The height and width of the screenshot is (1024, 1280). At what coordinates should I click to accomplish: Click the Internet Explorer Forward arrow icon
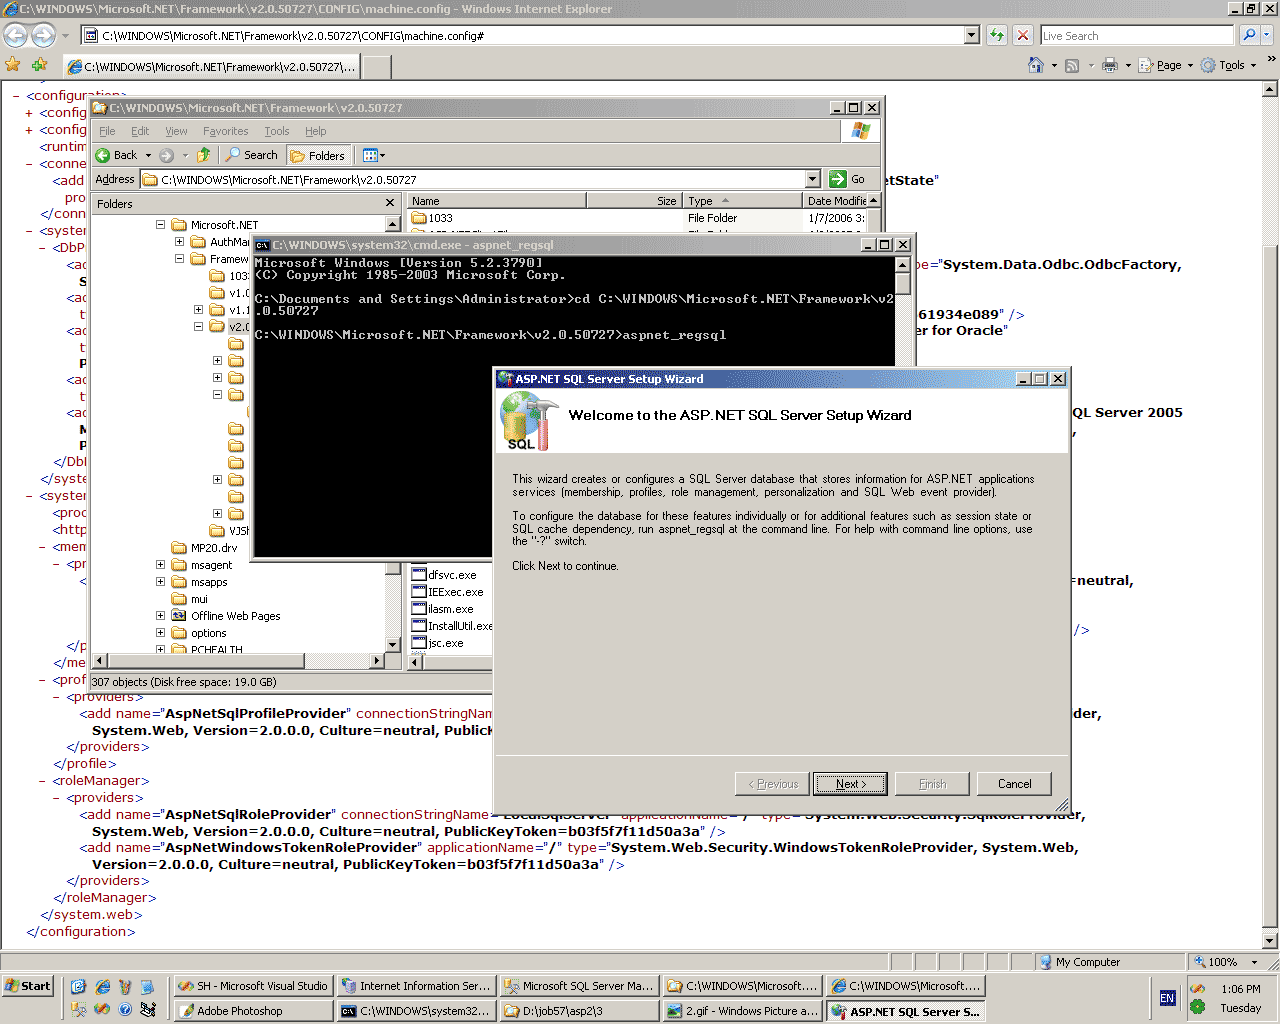(43, 35)
